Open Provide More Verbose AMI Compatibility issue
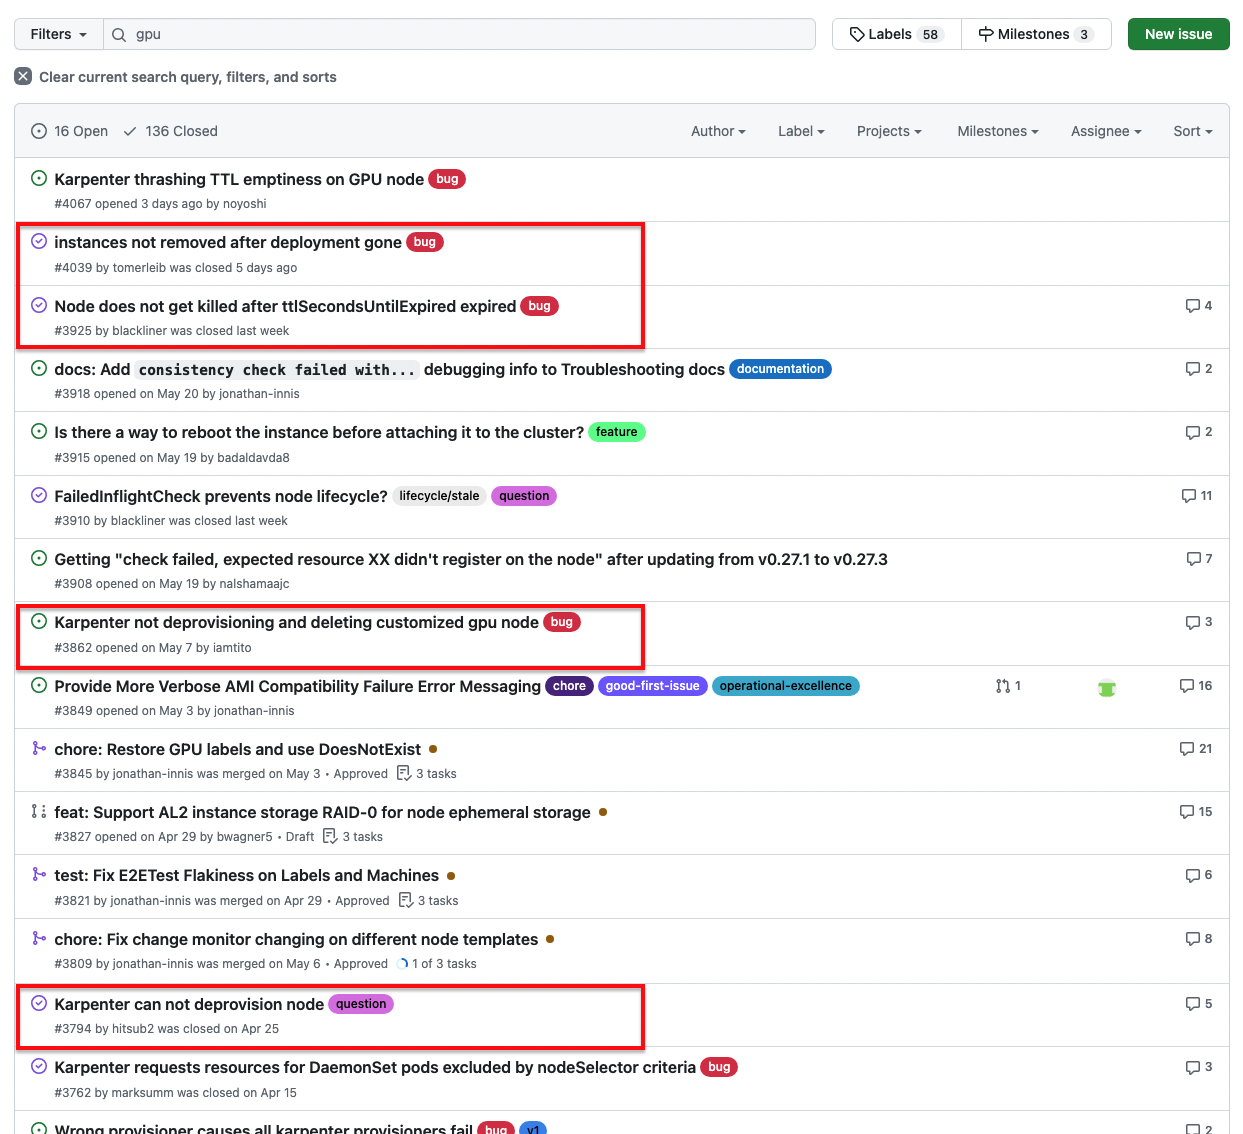 click(x=297, y=686)
